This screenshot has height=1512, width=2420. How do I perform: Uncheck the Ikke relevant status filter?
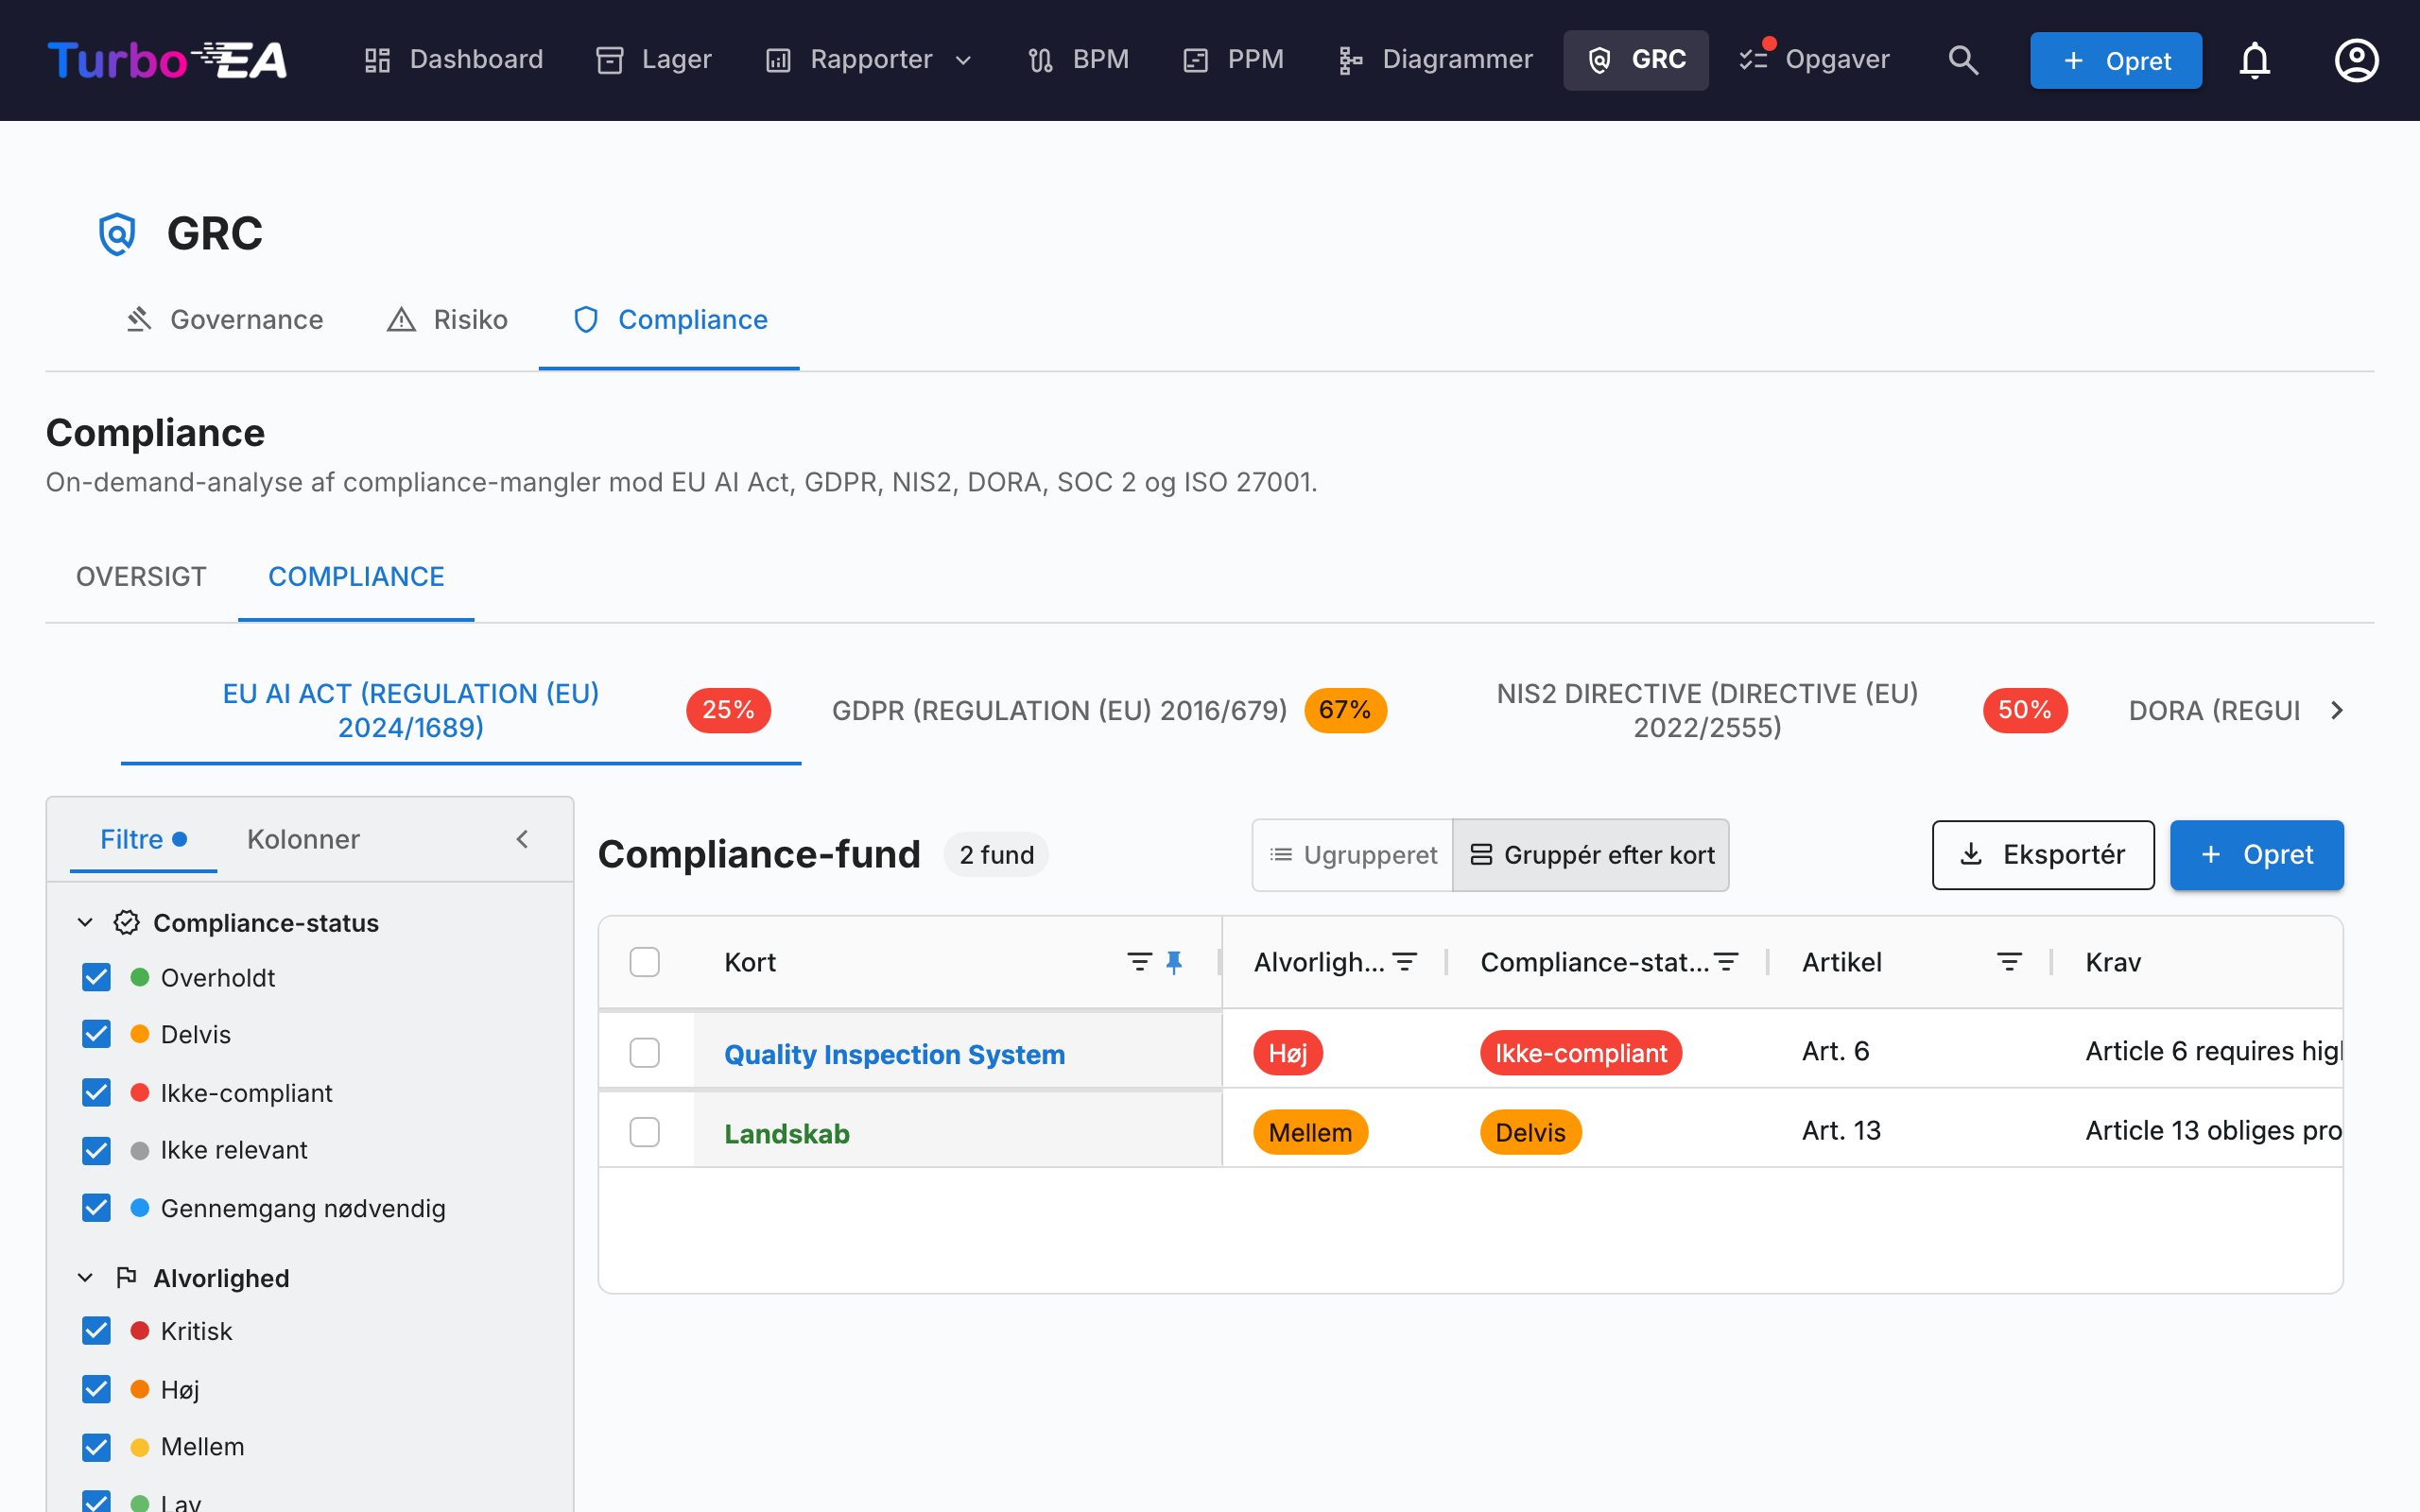pyautogui.click(x=96, y=1150)
